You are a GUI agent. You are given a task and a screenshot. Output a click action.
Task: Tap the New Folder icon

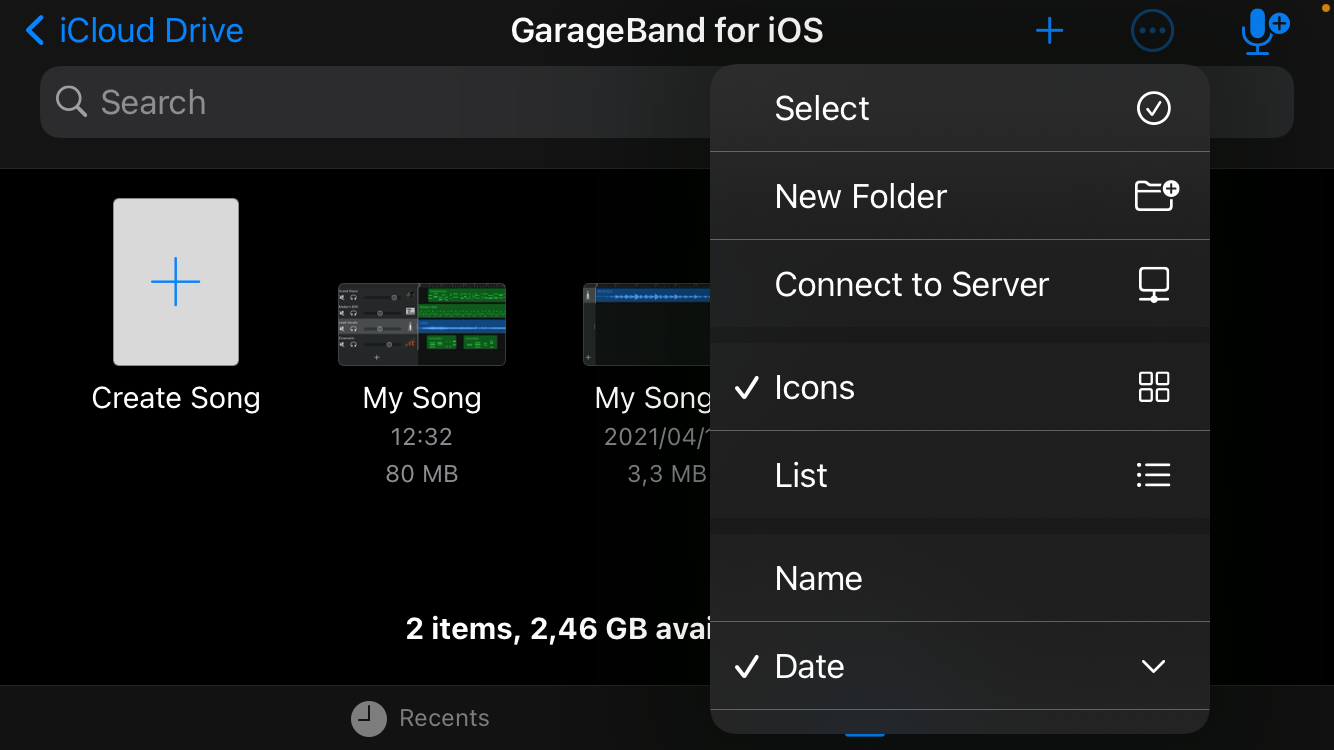(1155, 195)
